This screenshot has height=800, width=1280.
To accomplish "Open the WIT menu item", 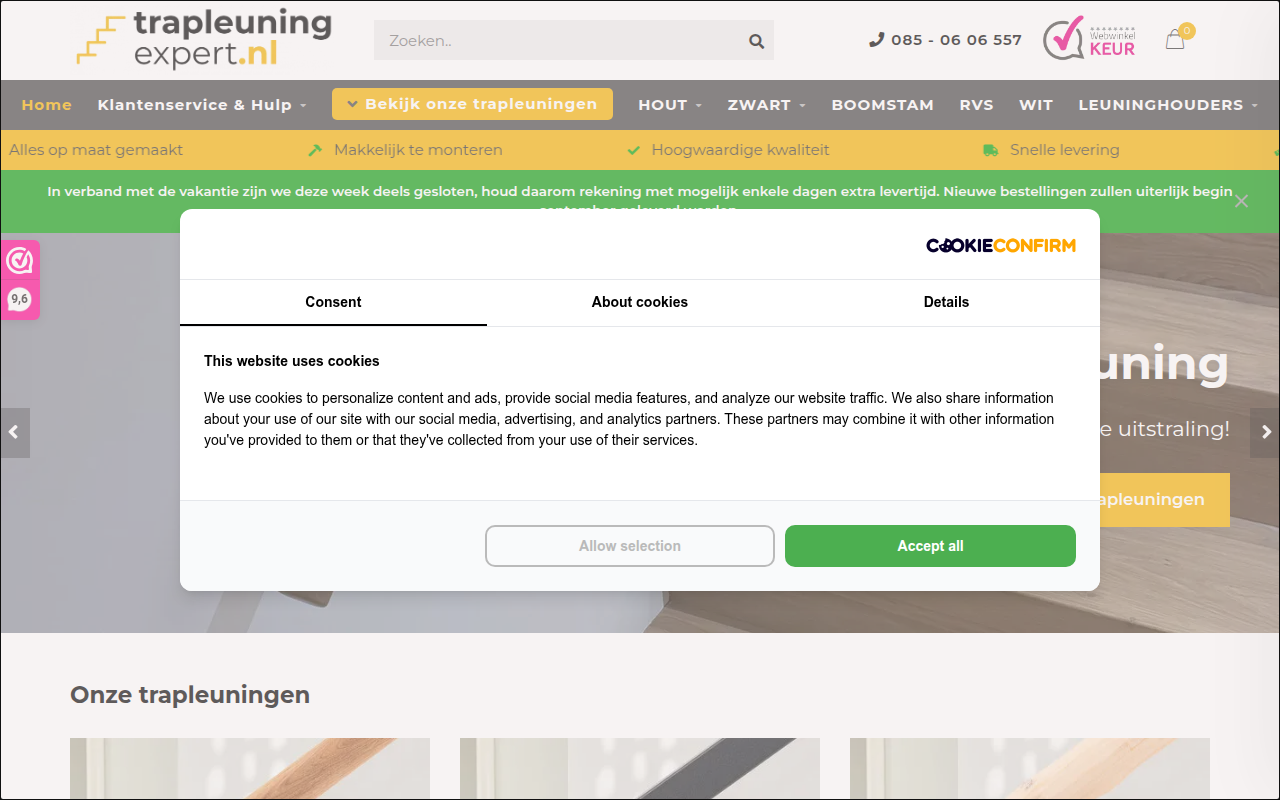I will [1036, 104].
